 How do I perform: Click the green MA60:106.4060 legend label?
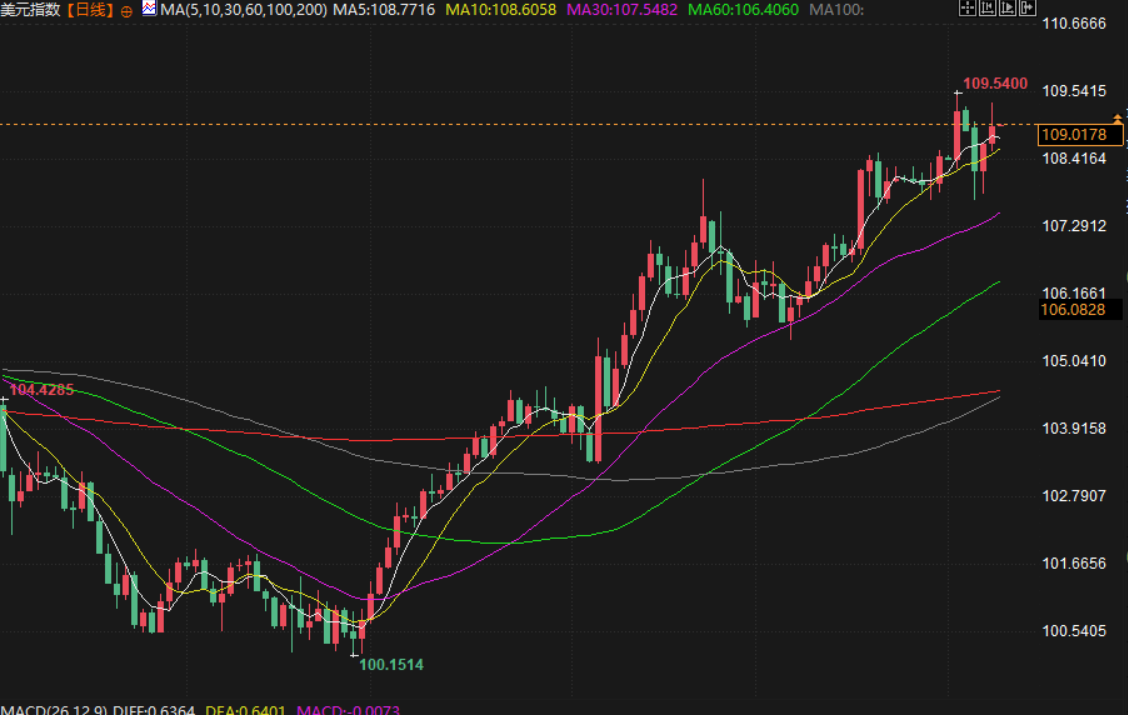(x=743, y=10)
